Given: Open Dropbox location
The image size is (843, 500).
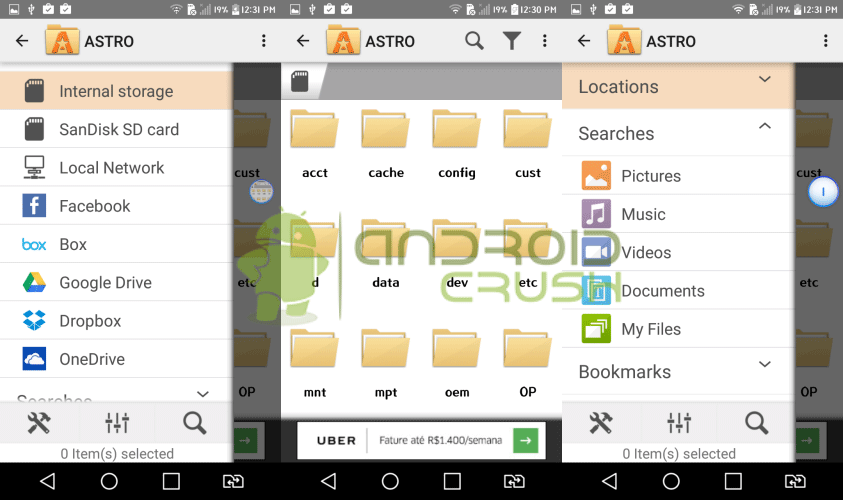Looking at the screenshot, I should 116,320.
